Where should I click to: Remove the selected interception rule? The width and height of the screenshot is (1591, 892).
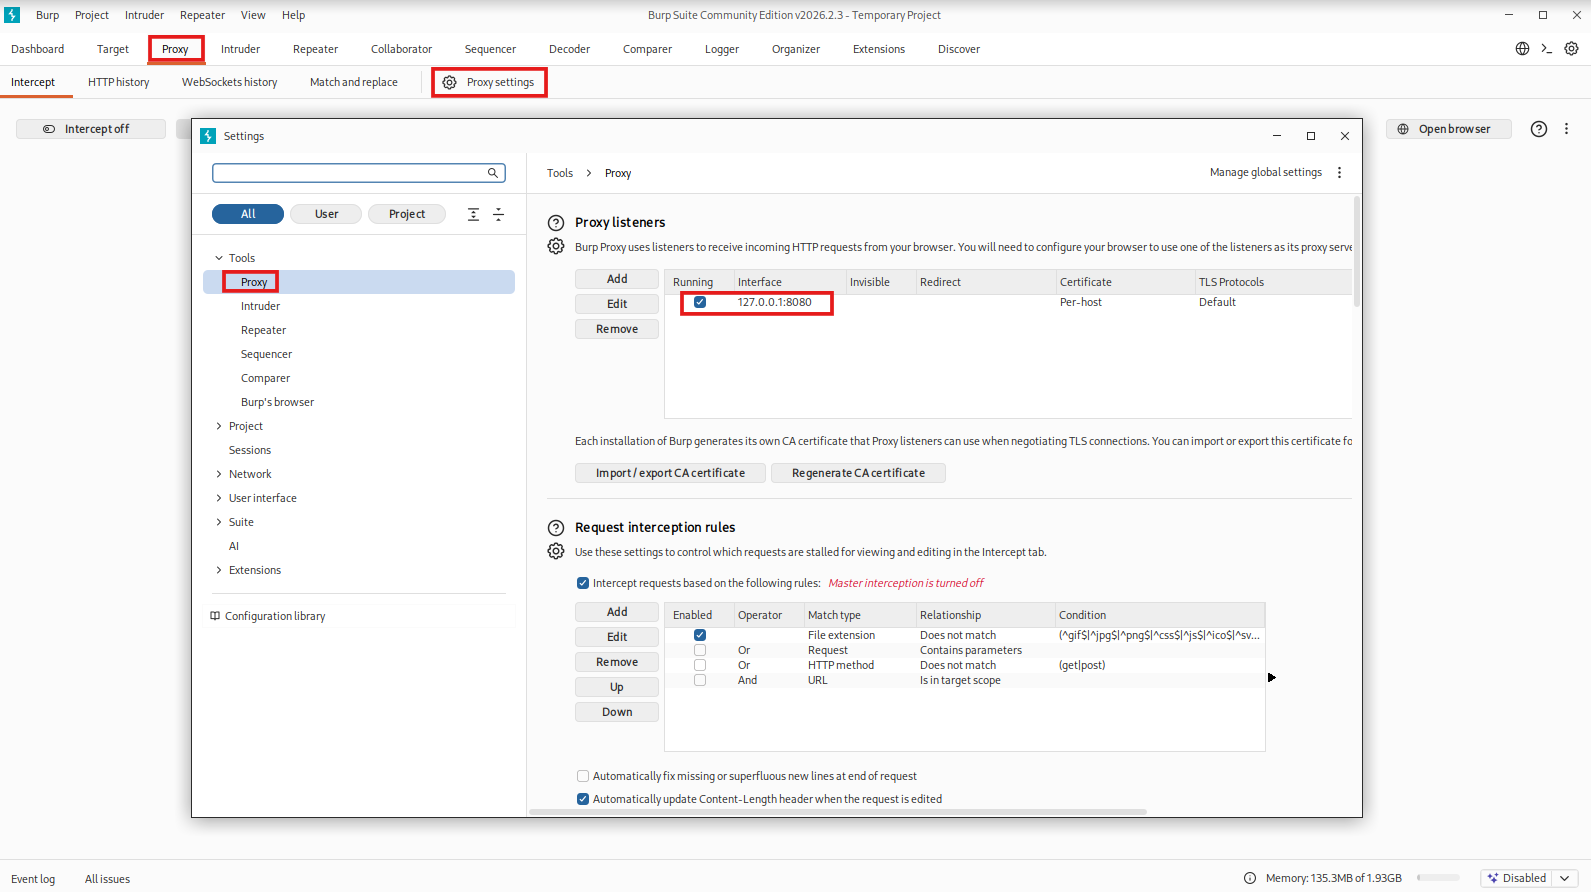click(617, 662)
